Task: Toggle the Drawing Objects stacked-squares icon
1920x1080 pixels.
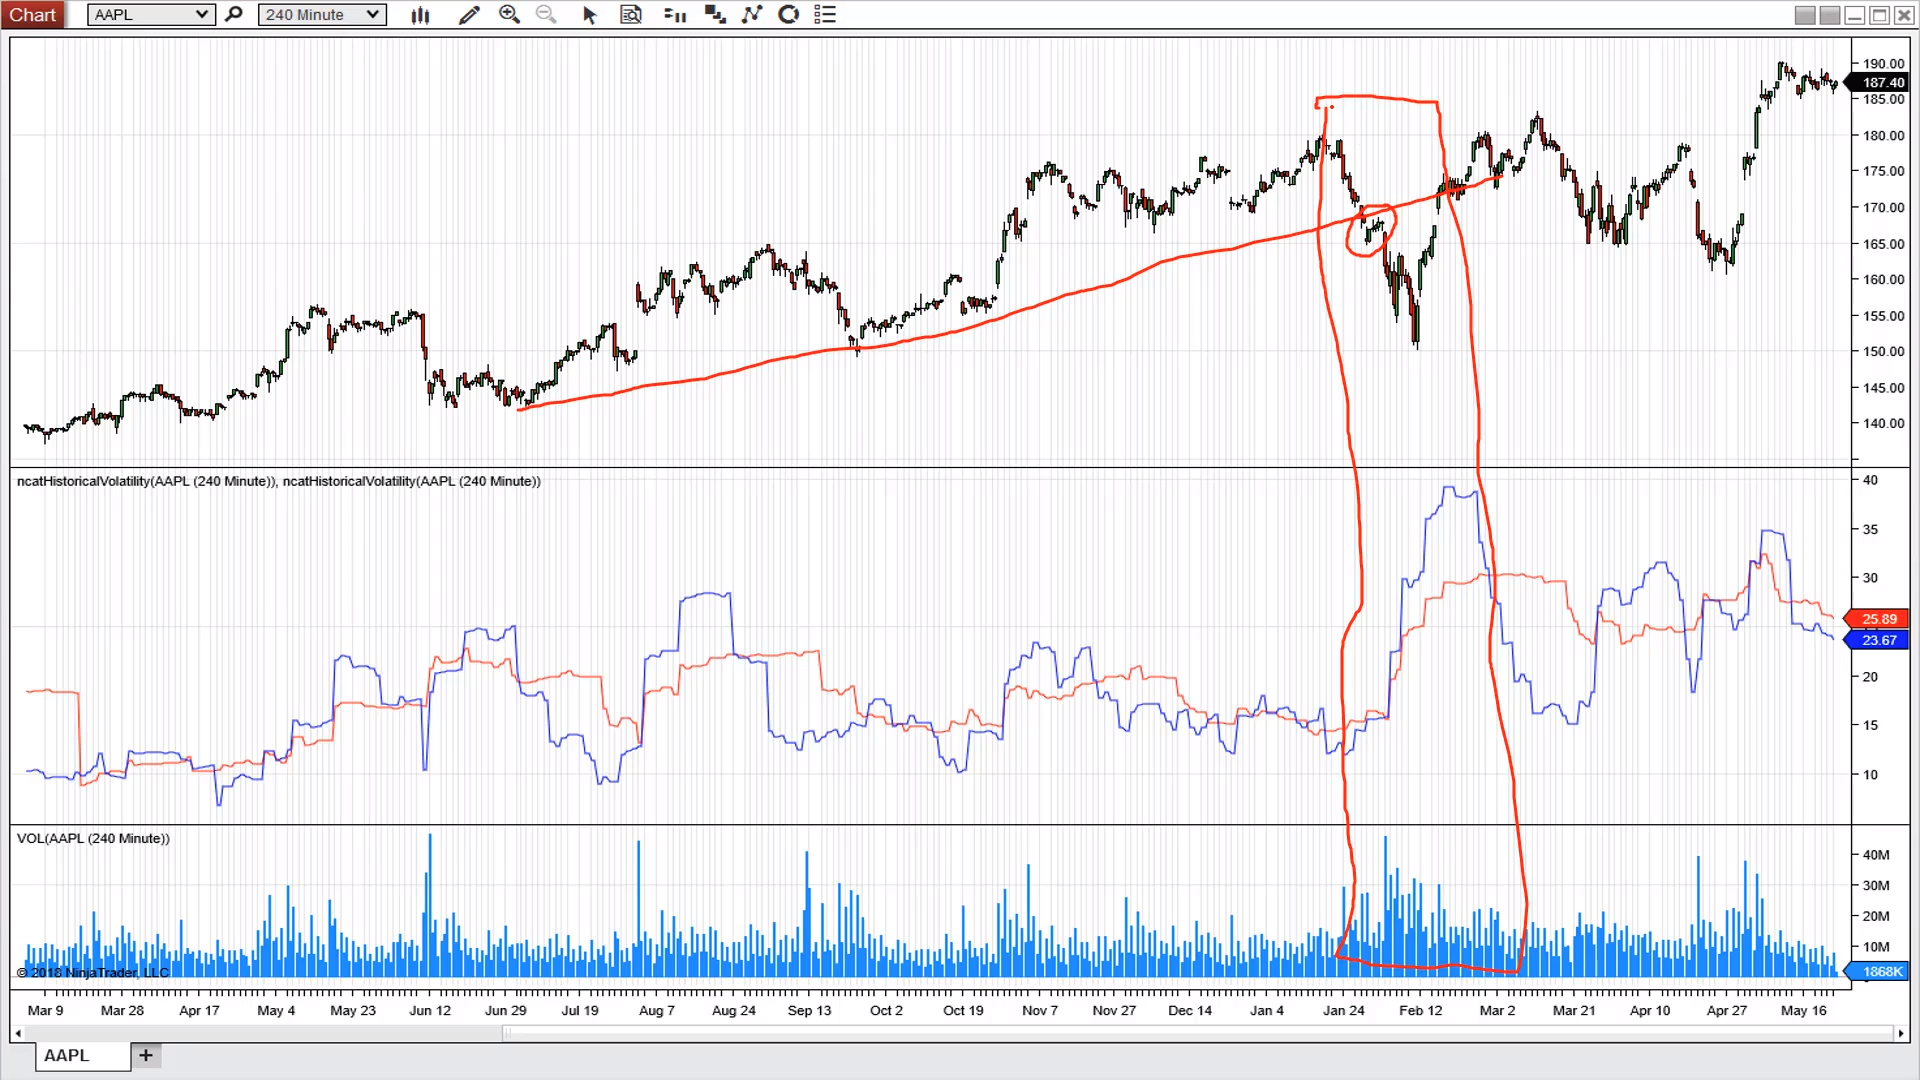Action: coord(714,14)
